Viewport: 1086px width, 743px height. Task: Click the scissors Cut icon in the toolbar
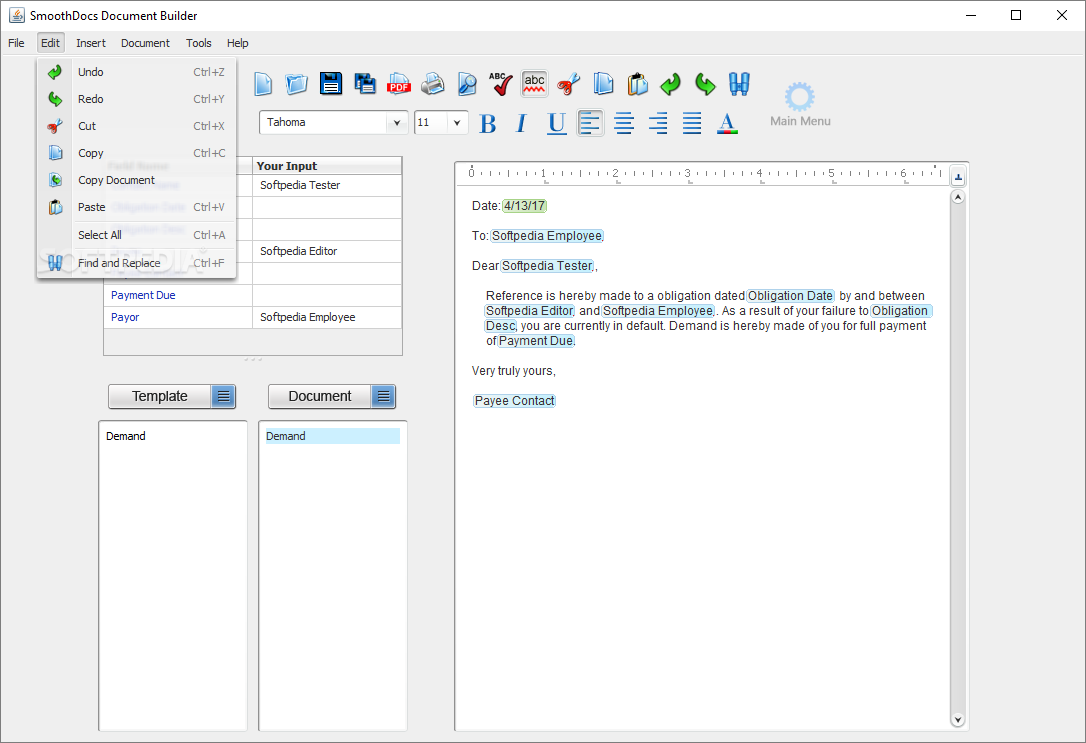[x=568, y=84]
